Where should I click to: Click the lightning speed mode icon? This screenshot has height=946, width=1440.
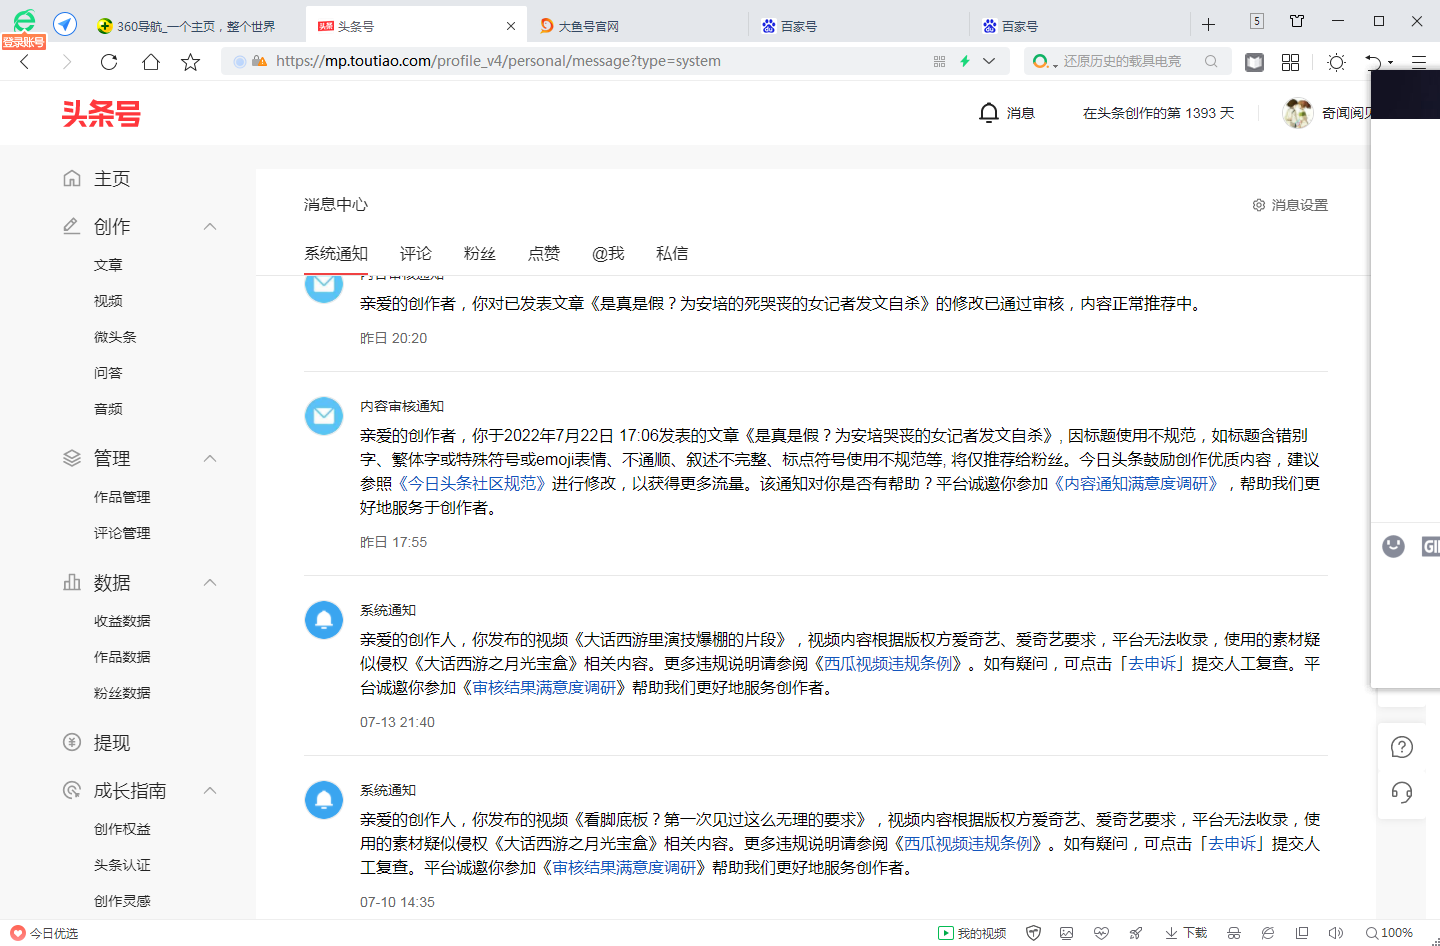pyautogui.click(x=965, y=61)
